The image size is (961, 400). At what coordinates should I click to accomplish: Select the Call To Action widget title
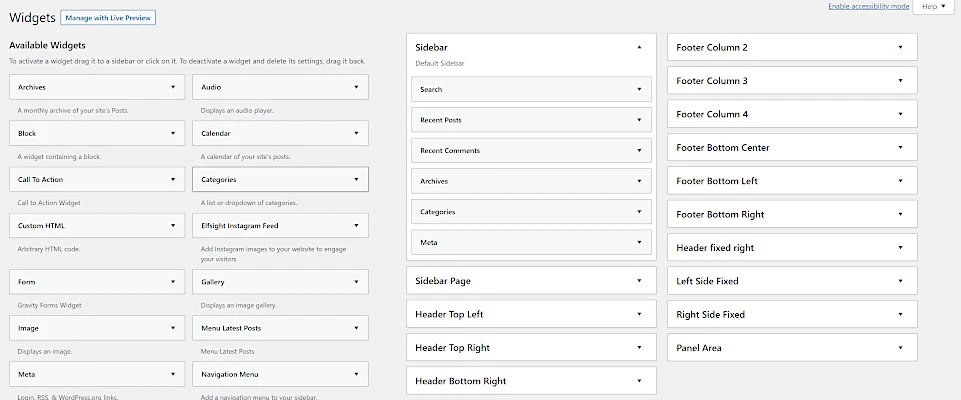[40, 179]
